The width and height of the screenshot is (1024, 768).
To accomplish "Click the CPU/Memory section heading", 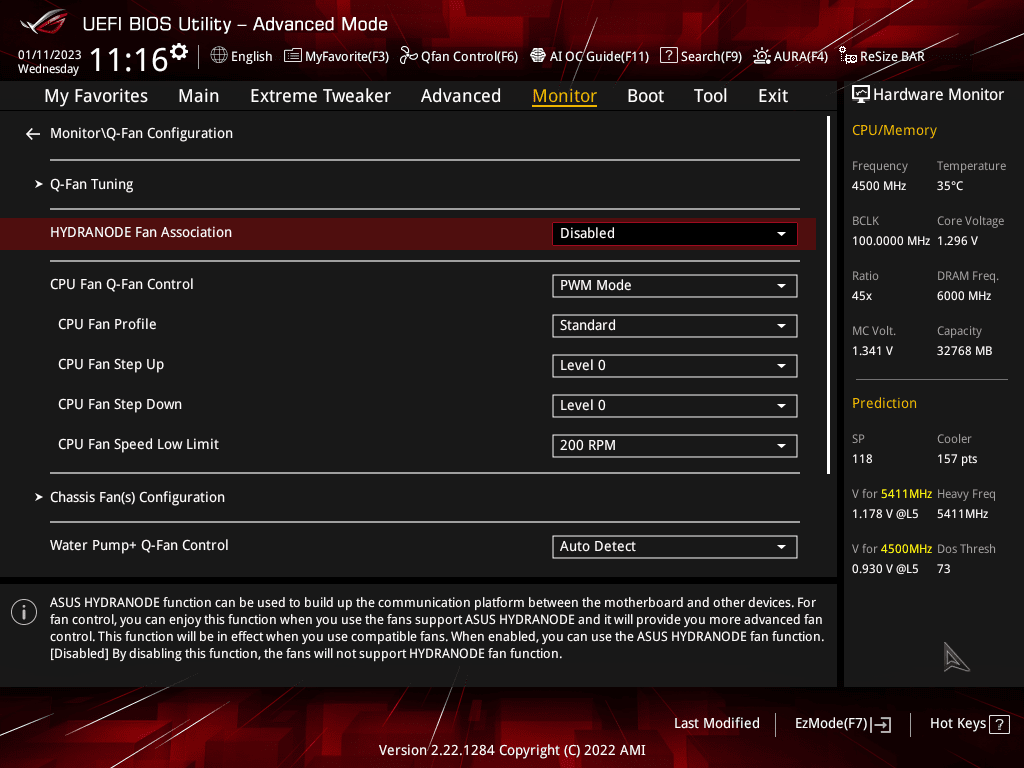I will [x=894, y=131].
